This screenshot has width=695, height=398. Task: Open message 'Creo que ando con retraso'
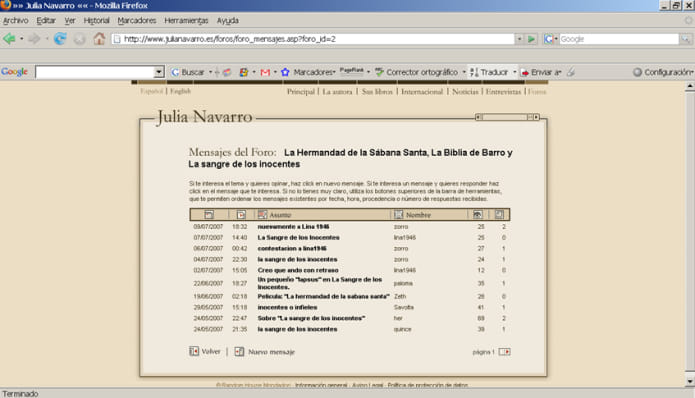tap(298, 270)
